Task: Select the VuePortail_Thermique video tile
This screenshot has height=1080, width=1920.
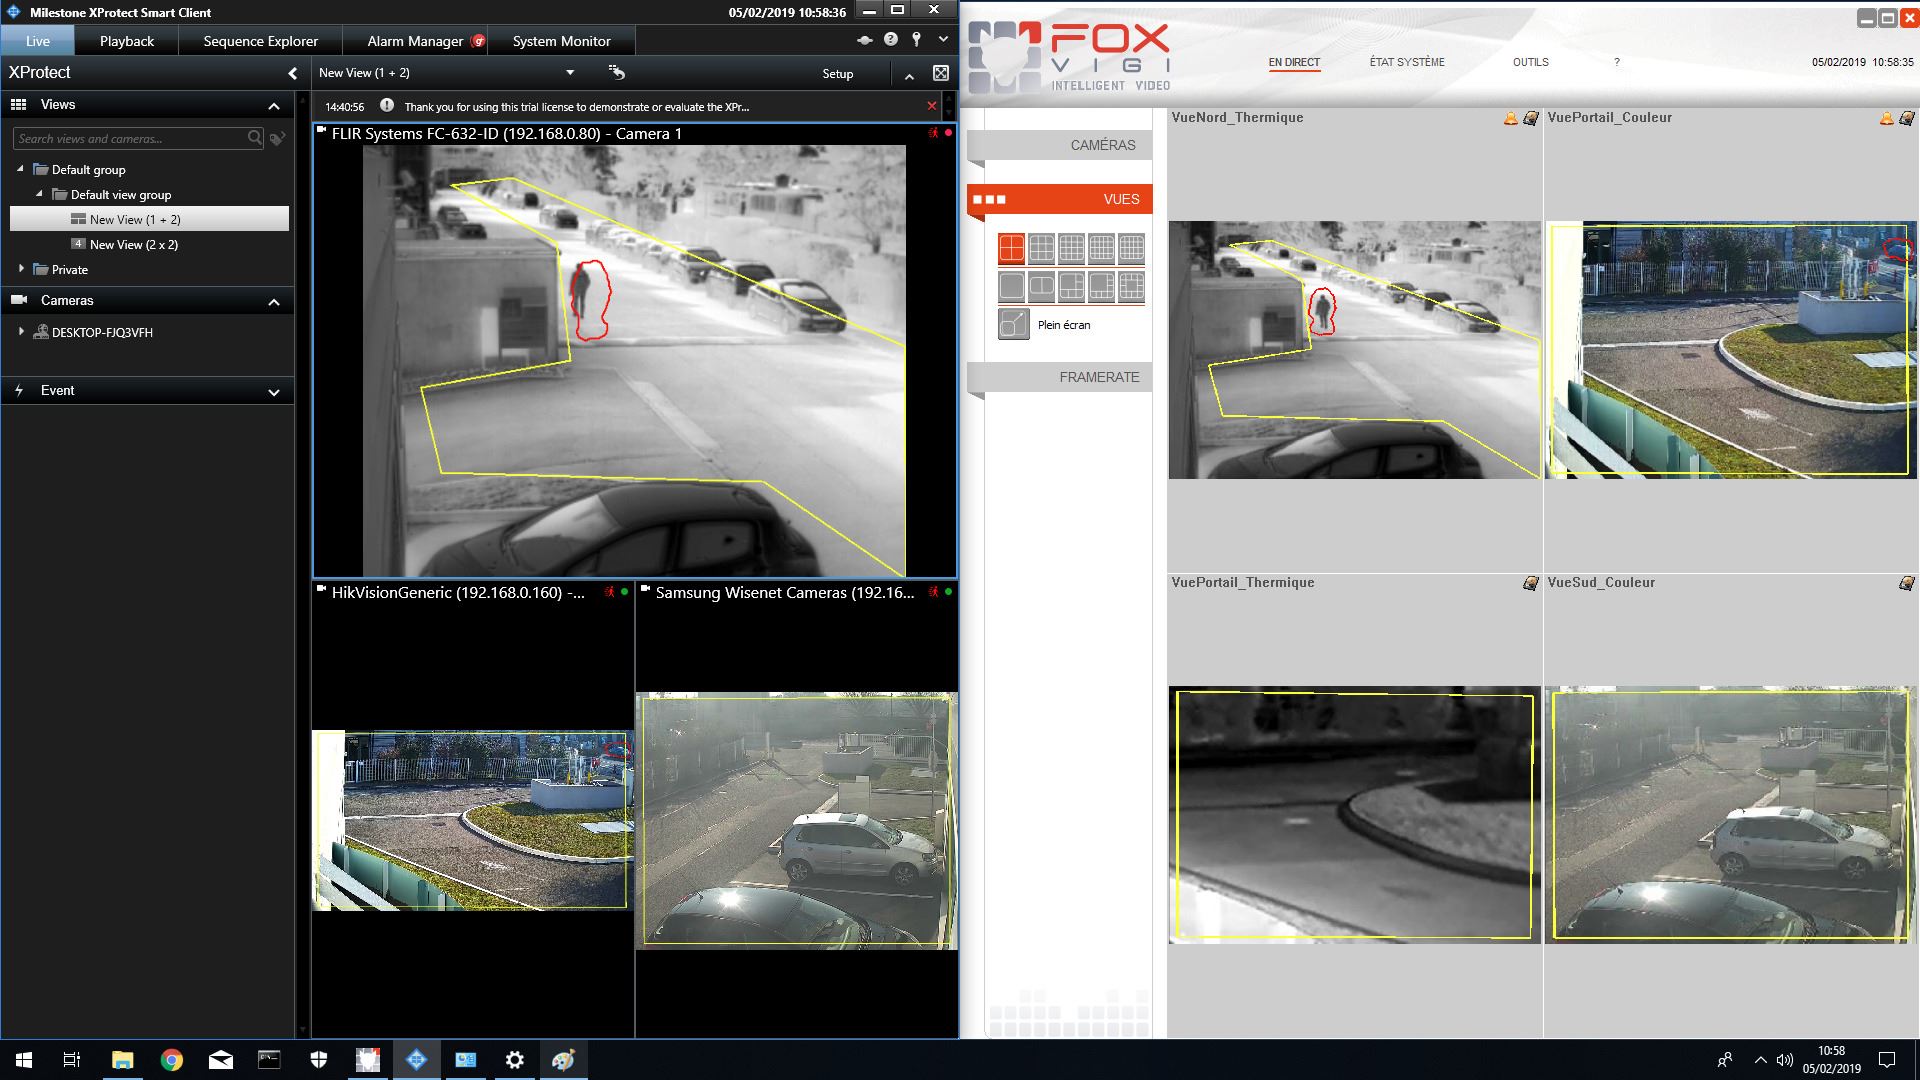Action: click(1354, 815)
